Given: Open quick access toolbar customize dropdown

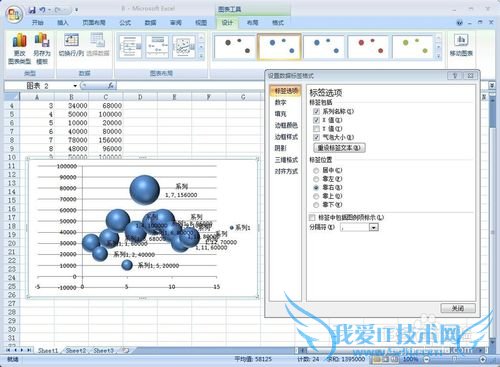Looking at the screenshot, I should coord(76,10).
